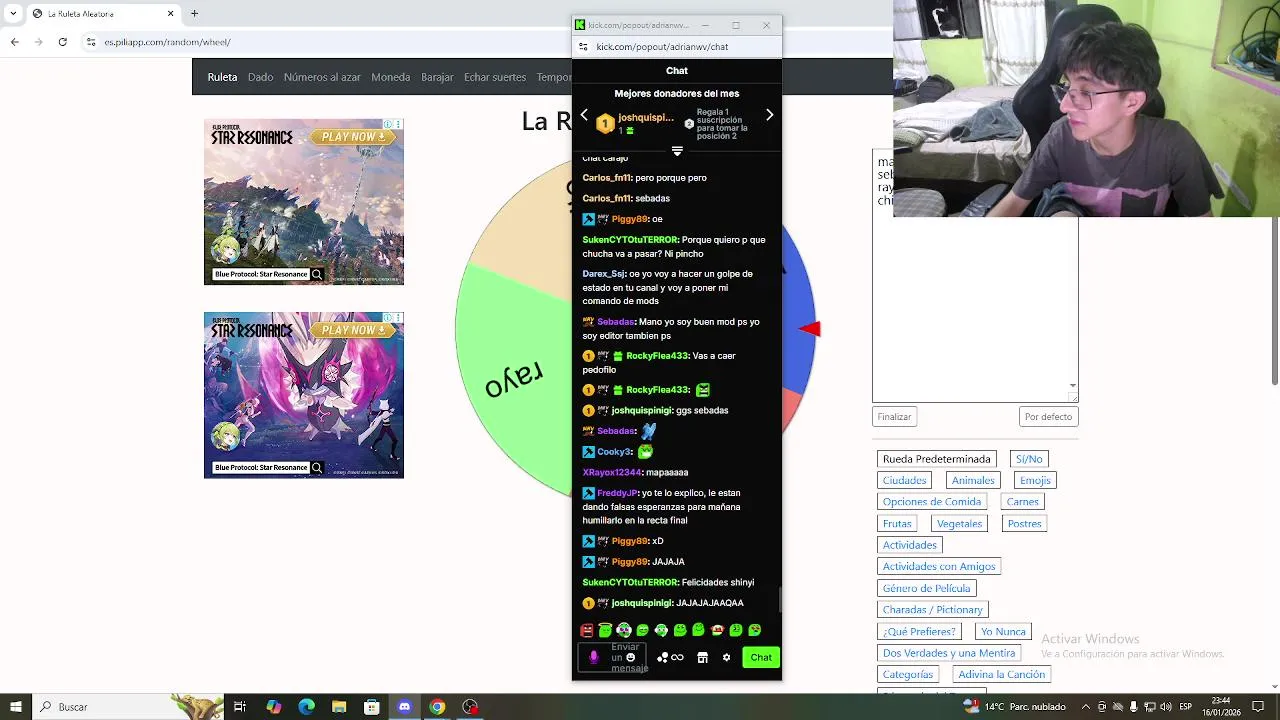Close the La Ruleta Aleatoria tab
The width and height of the screenshot is (1280, 720).
[x=170, y=14]
